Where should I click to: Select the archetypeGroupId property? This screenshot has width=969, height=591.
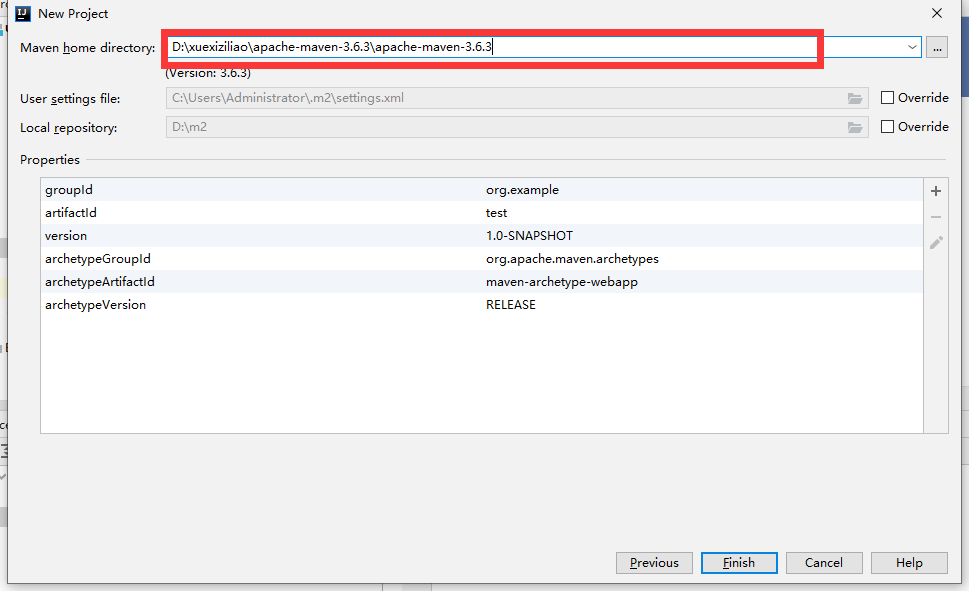click(x=98, y=259)
